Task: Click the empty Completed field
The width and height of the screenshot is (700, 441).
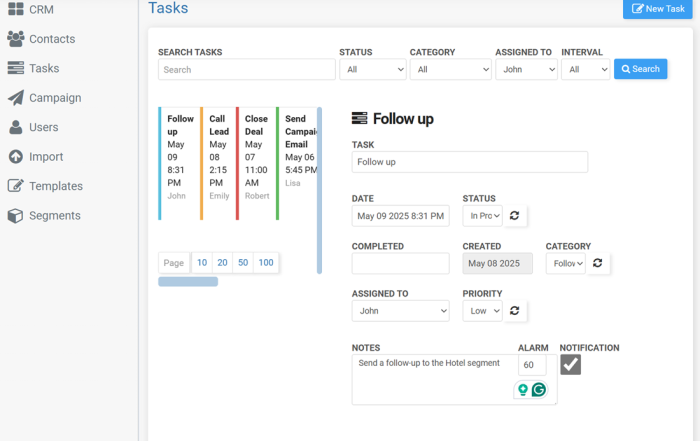Action: tap(400, 263)
